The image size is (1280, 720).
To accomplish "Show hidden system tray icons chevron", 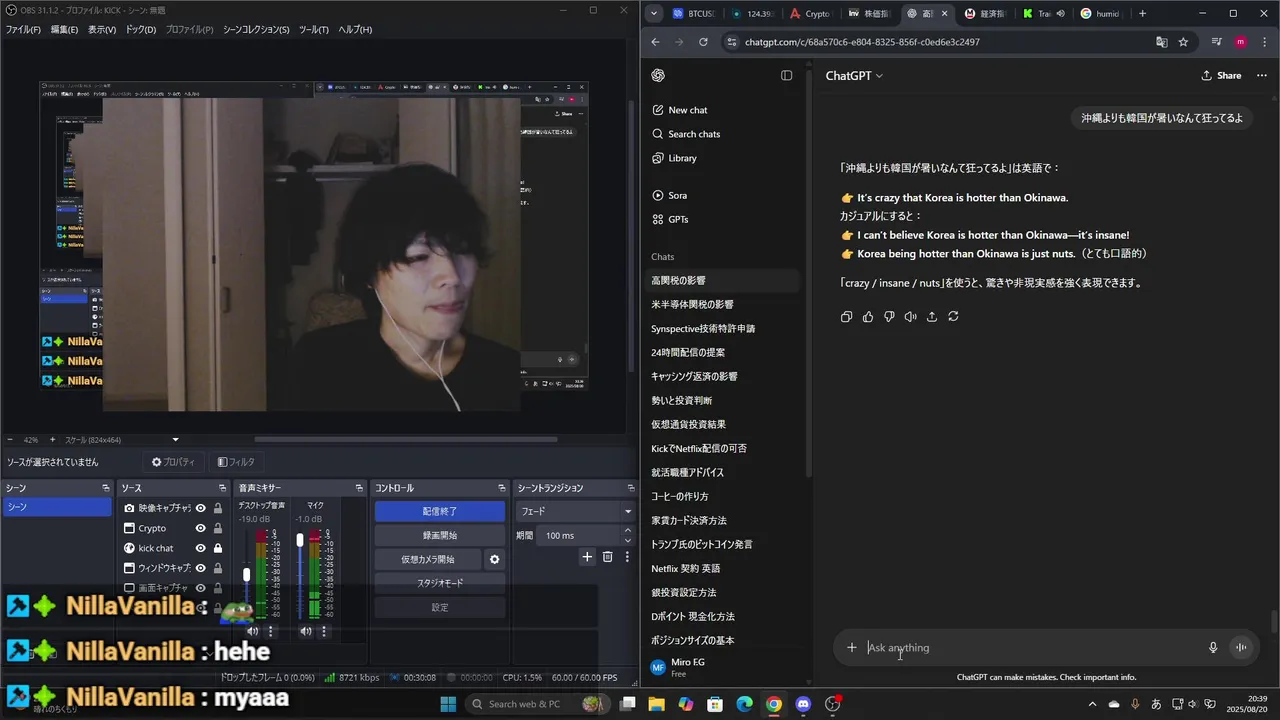I will (x=1092, y=704).
